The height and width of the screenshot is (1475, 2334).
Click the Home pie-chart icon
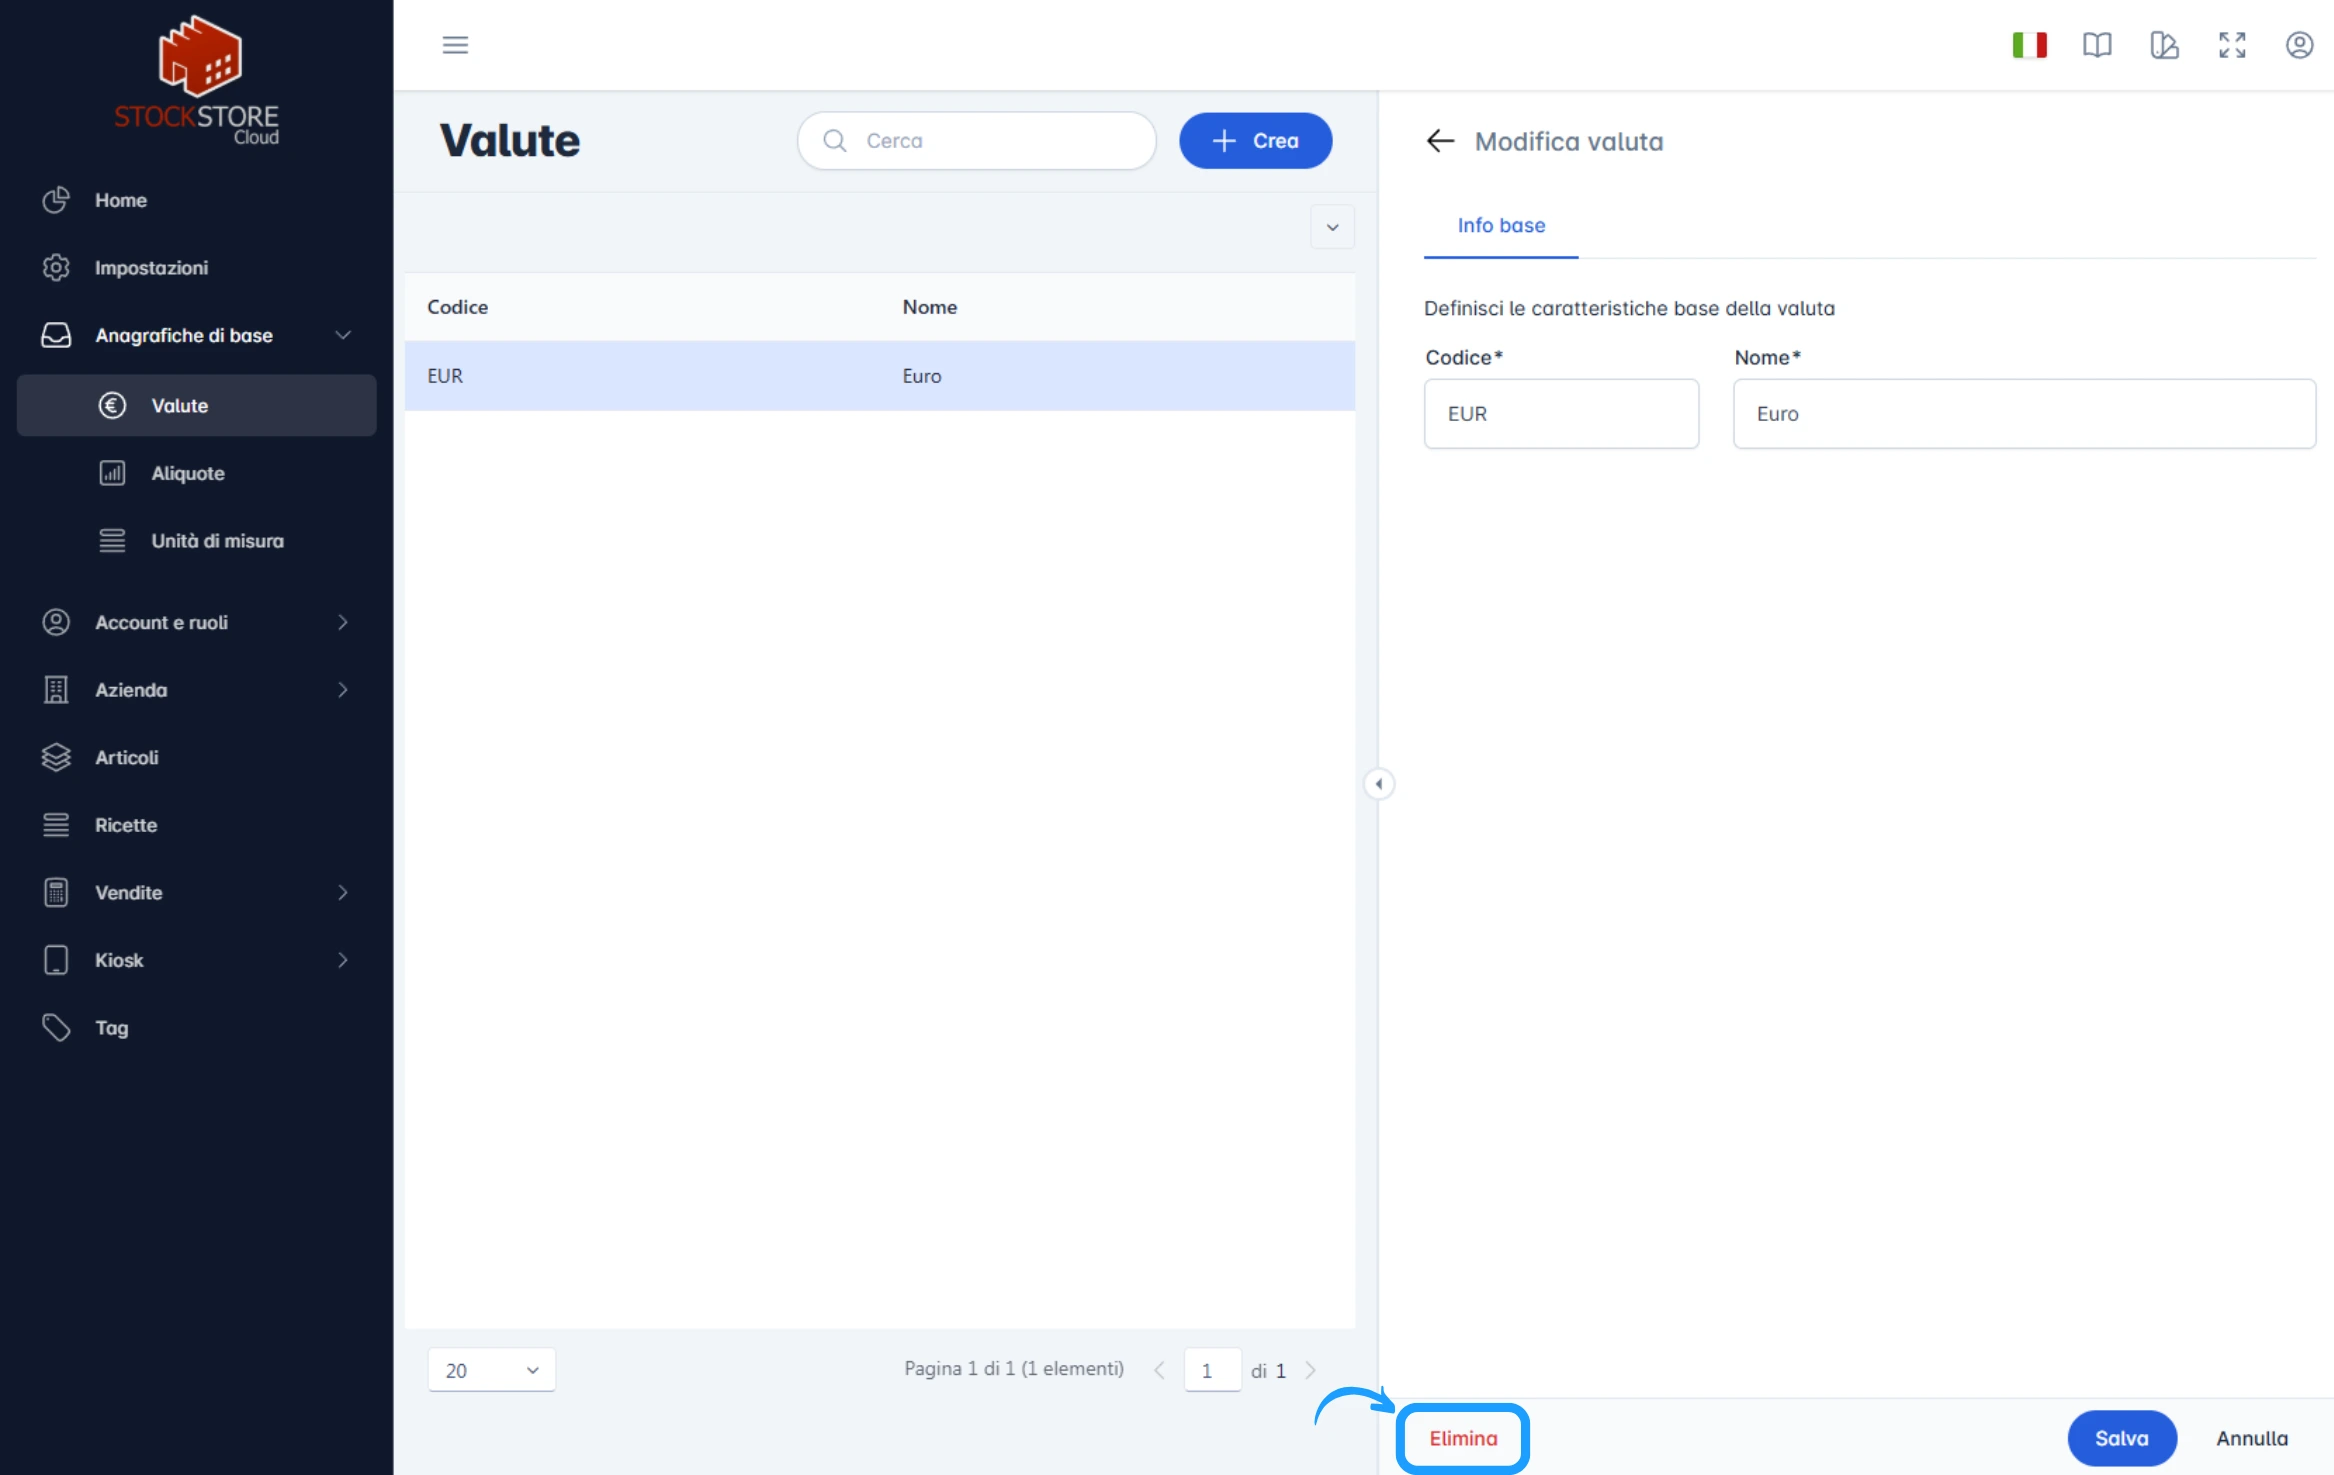(x=56, y=200)
